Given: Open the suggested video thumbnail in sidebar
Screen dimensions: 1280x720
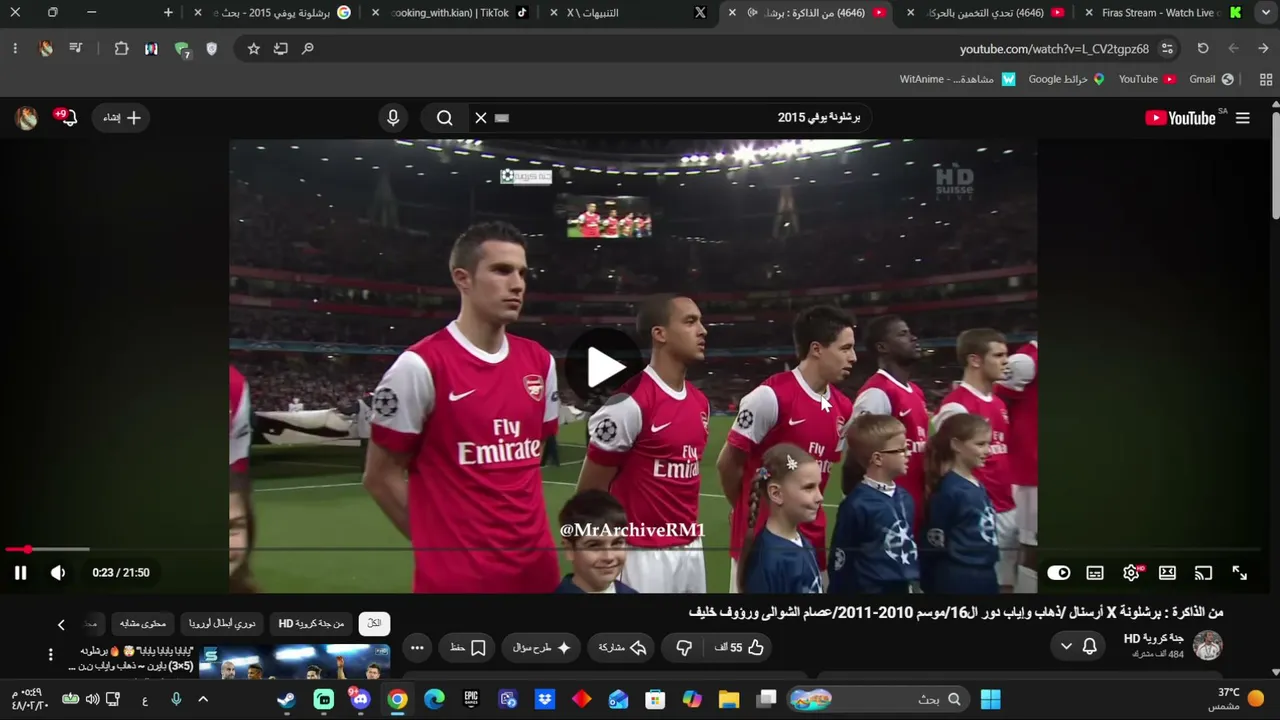Looking at the screenshot, I should point(295,662).
